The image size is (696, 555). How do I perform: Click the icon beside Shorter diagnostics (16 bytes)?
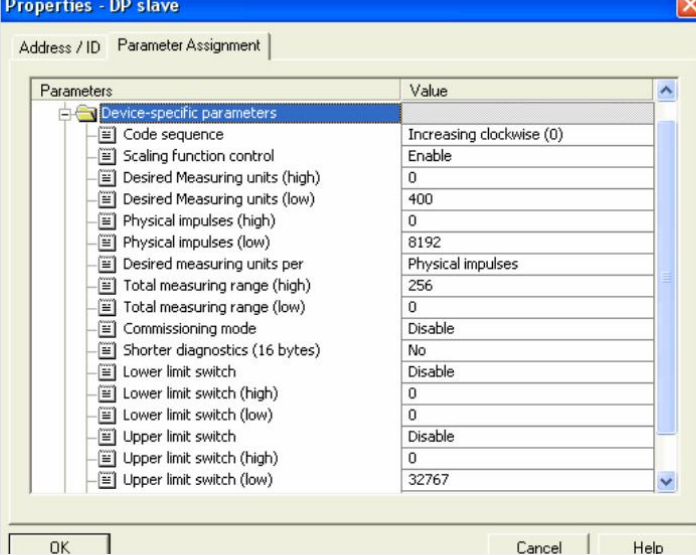[107, 351]
